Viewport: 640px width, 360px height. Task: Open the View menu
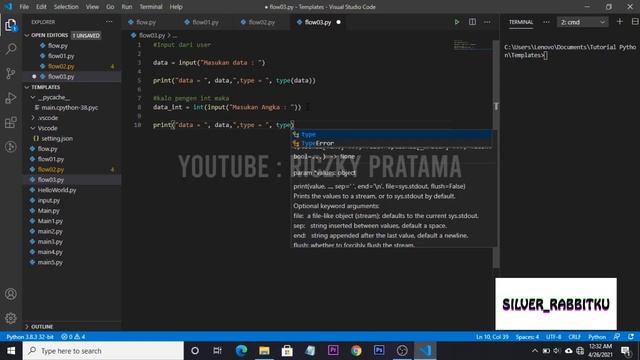(x=92, y=7)
